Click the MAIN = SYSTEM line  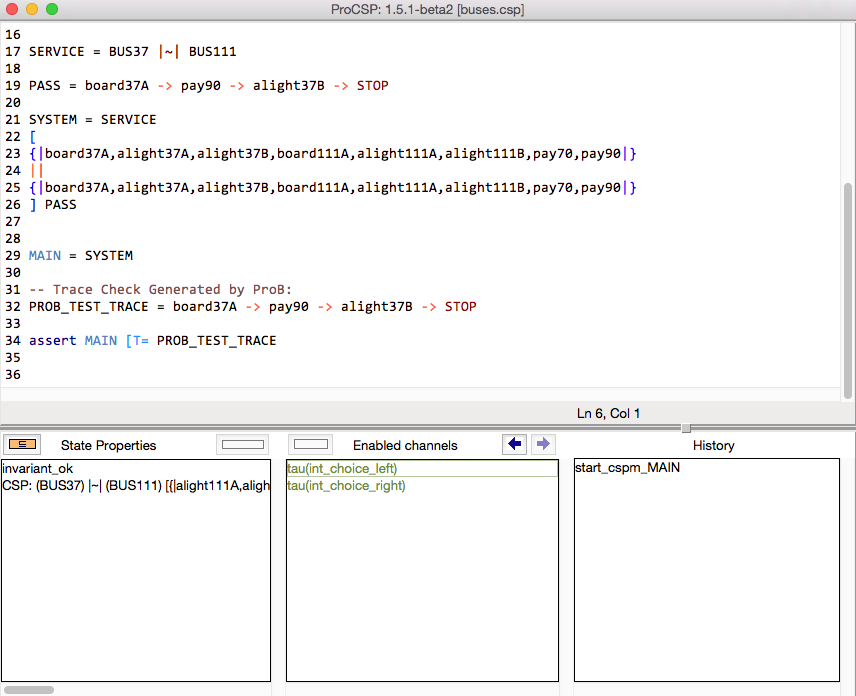[x=80, y=256]
